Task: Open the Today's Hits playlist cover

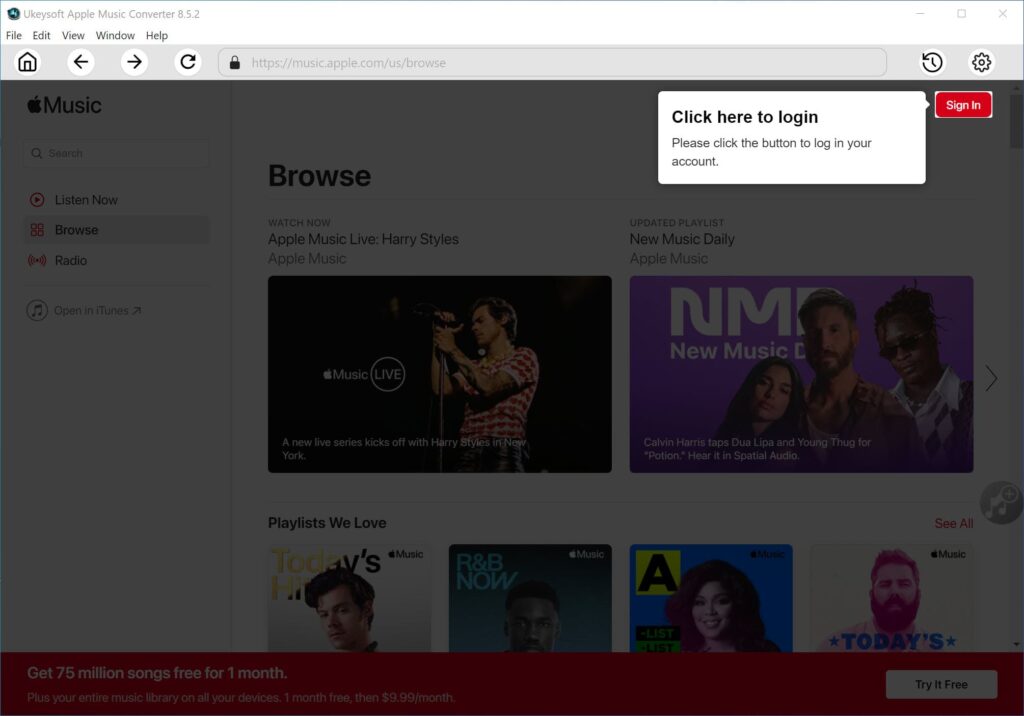Action: [x=349, y=598]
